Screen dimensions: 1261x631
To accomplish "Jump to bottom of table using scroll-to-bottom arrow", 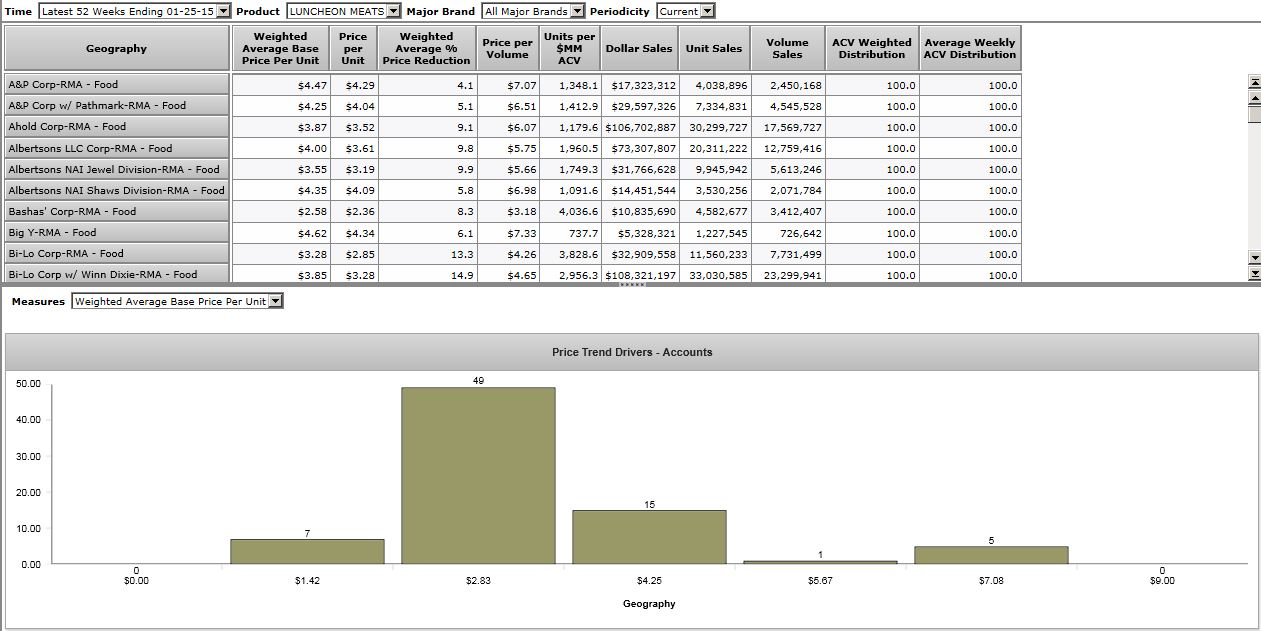I will point(1254,273).
